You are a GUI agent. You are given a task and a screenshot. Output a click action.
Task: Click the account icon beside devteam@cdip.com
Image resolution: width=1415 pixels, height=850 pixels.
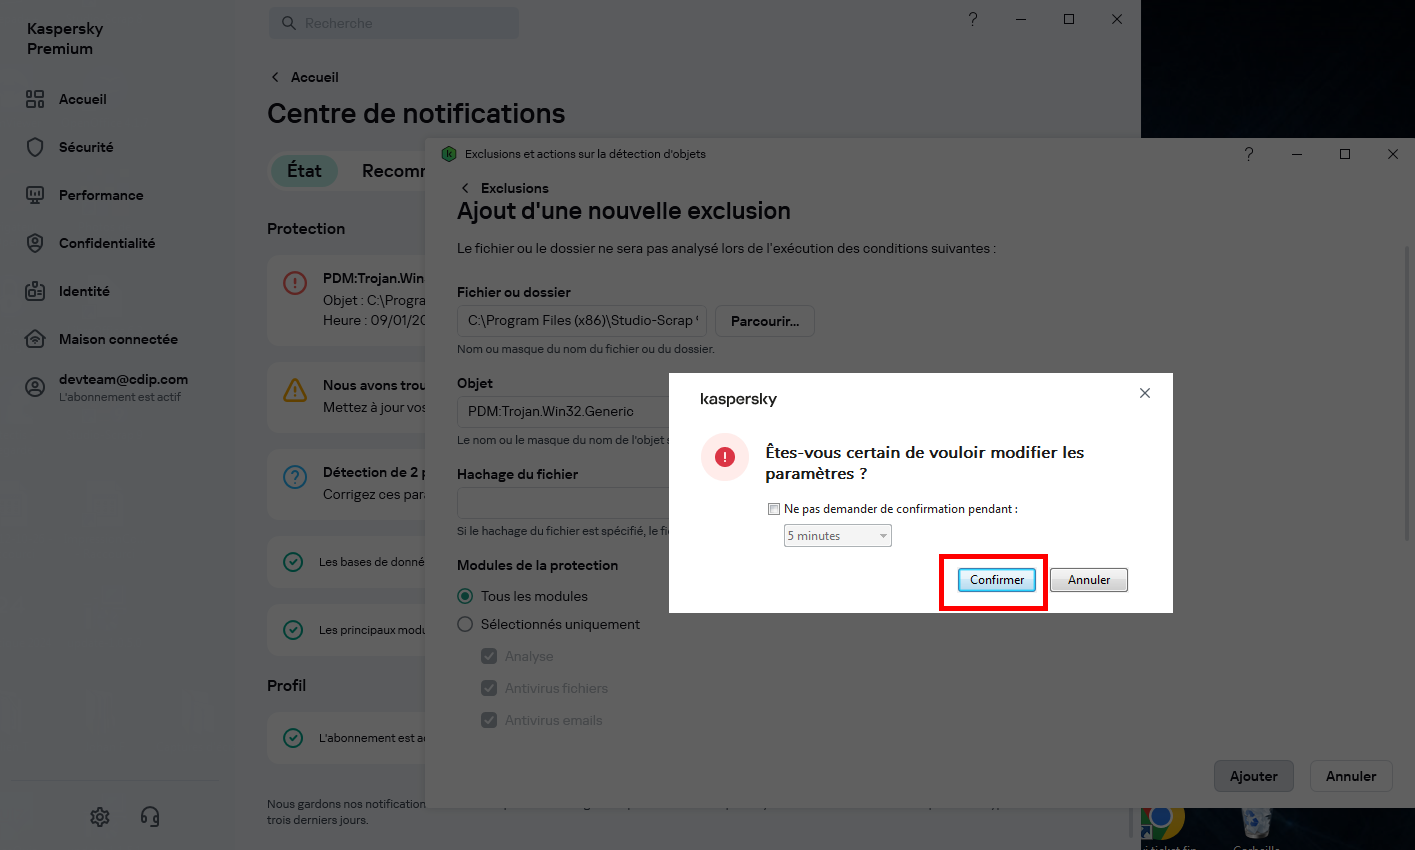[x=35, y=387]
